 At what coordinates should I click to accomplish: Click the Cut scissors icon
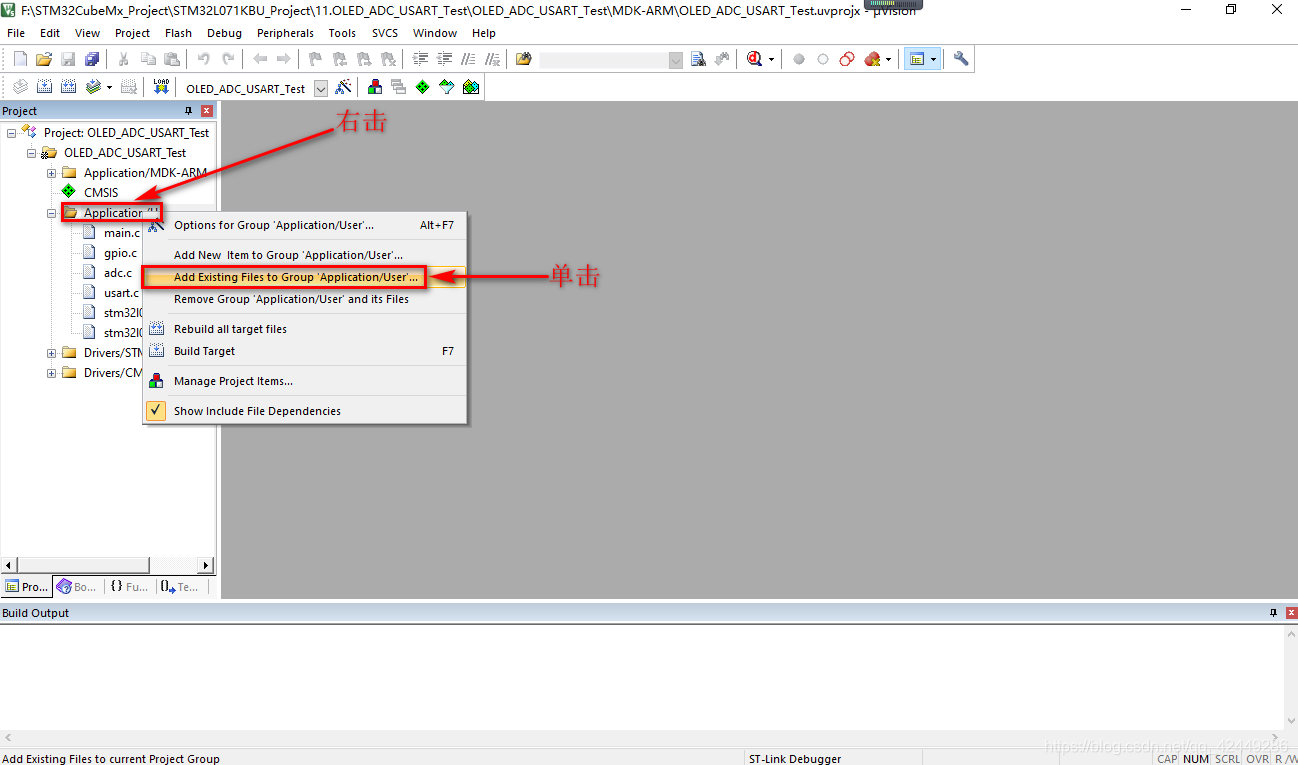click(x=124, y=59)
